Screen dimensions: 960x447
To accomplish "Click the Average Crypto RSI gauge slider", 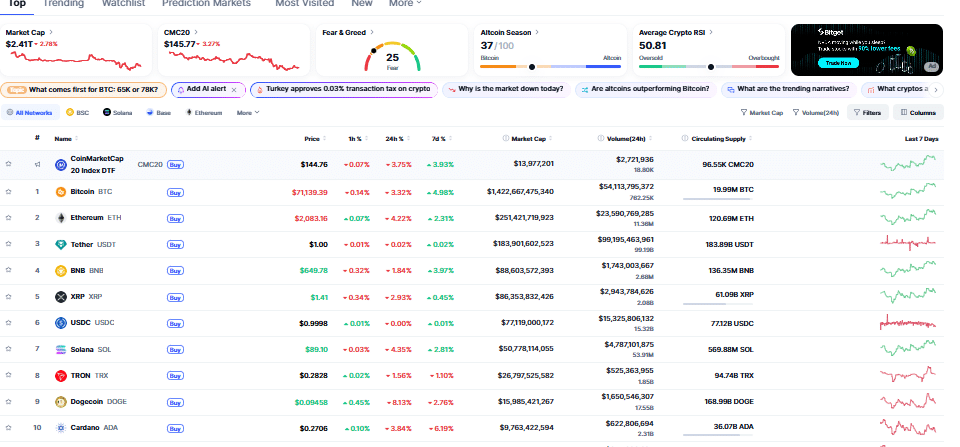I will [709, 67].
